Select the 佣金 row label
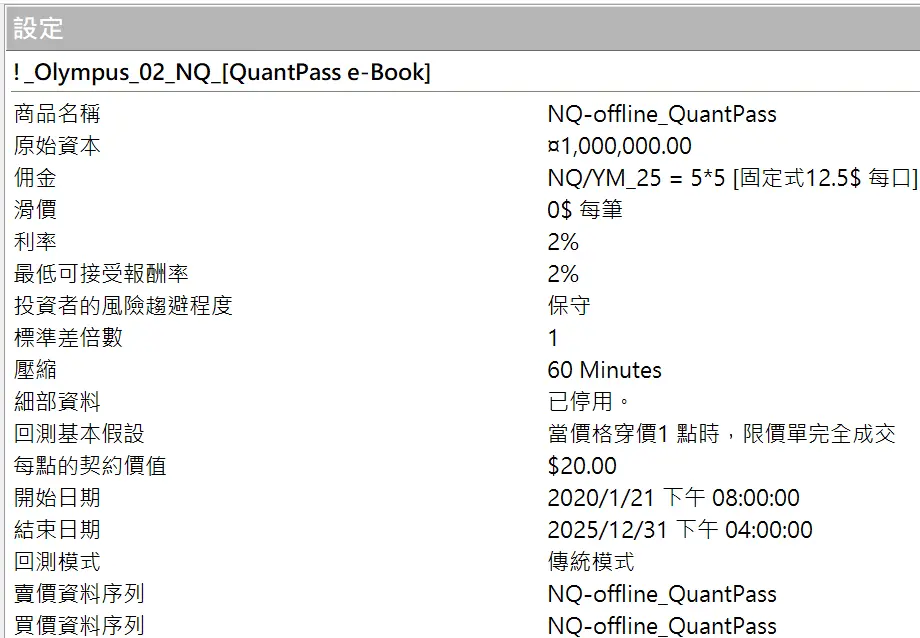The width and height of the screenshot is (920, 638). coord(35,178)
